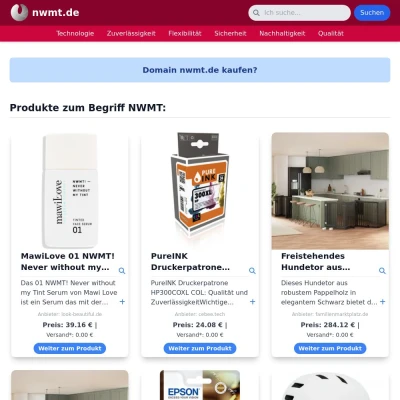This screenshot has height=400, width=400.
Task: Click the magnifier icon on the PureINK card
Action: [x=252, y=271]
